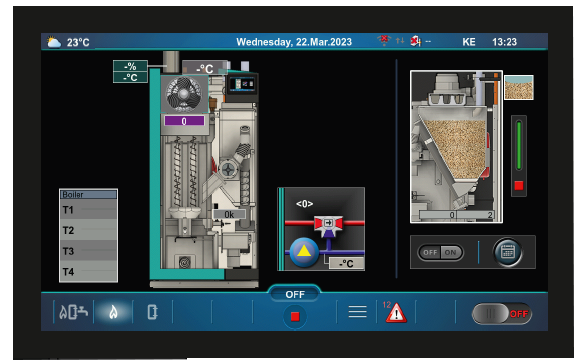Open the buffer tank icon in bottom bar
Screen dimensions: 582x362
[153, 312]
